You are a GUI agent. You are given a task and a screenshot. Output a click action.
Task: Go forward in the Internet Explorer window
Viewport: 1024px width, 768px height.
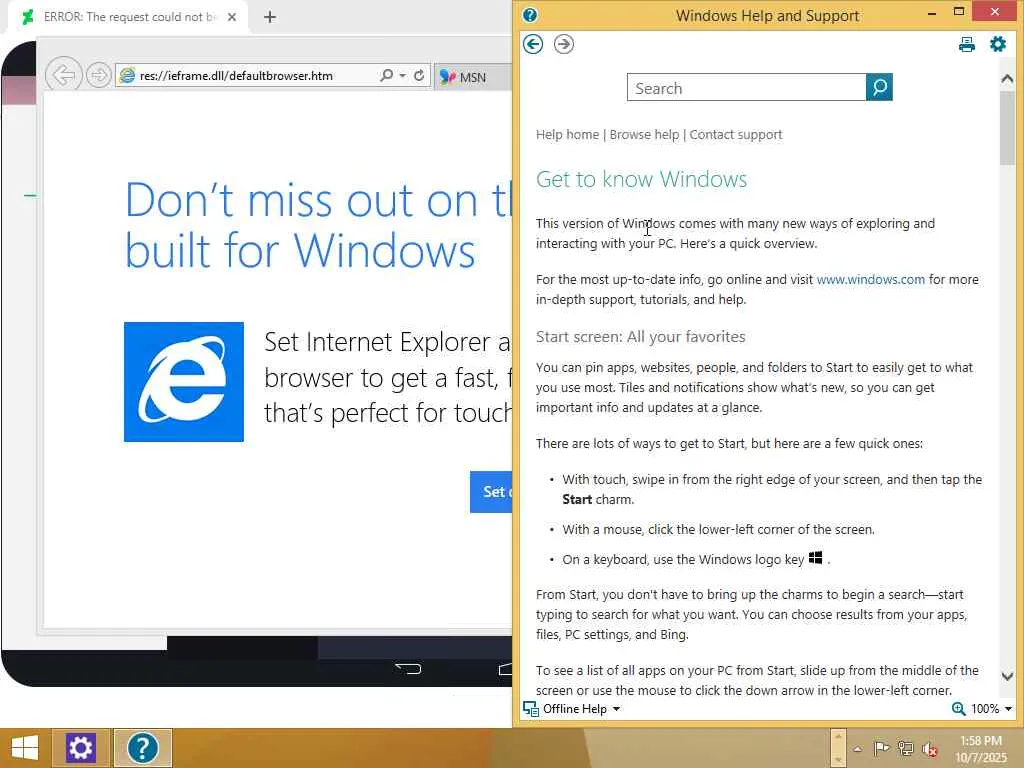[99, 76]
